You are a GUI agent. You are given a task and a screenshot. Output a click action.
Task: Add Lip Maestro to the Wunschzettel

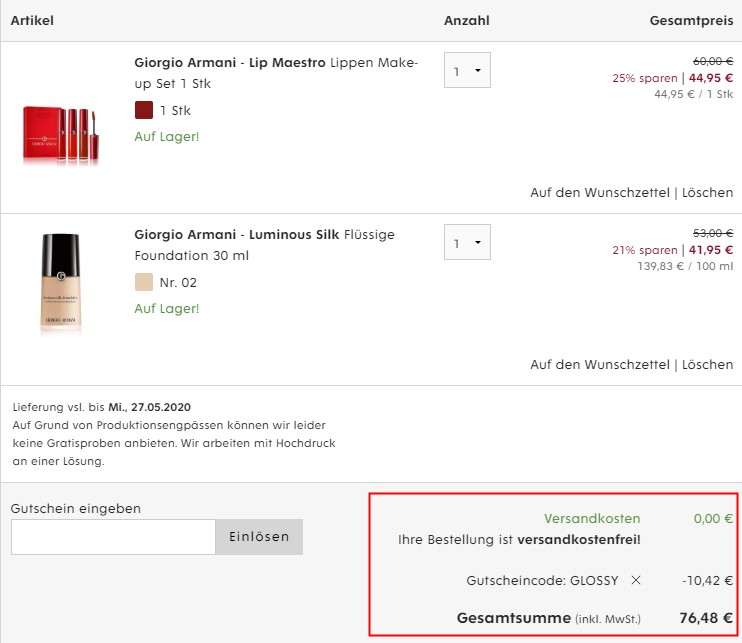[600, 193]
